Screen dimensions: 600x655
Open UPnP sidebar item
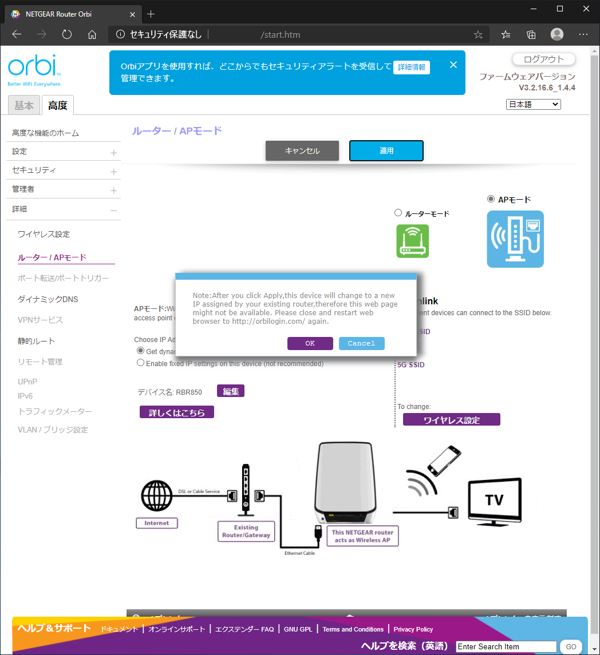pos(27,381)
